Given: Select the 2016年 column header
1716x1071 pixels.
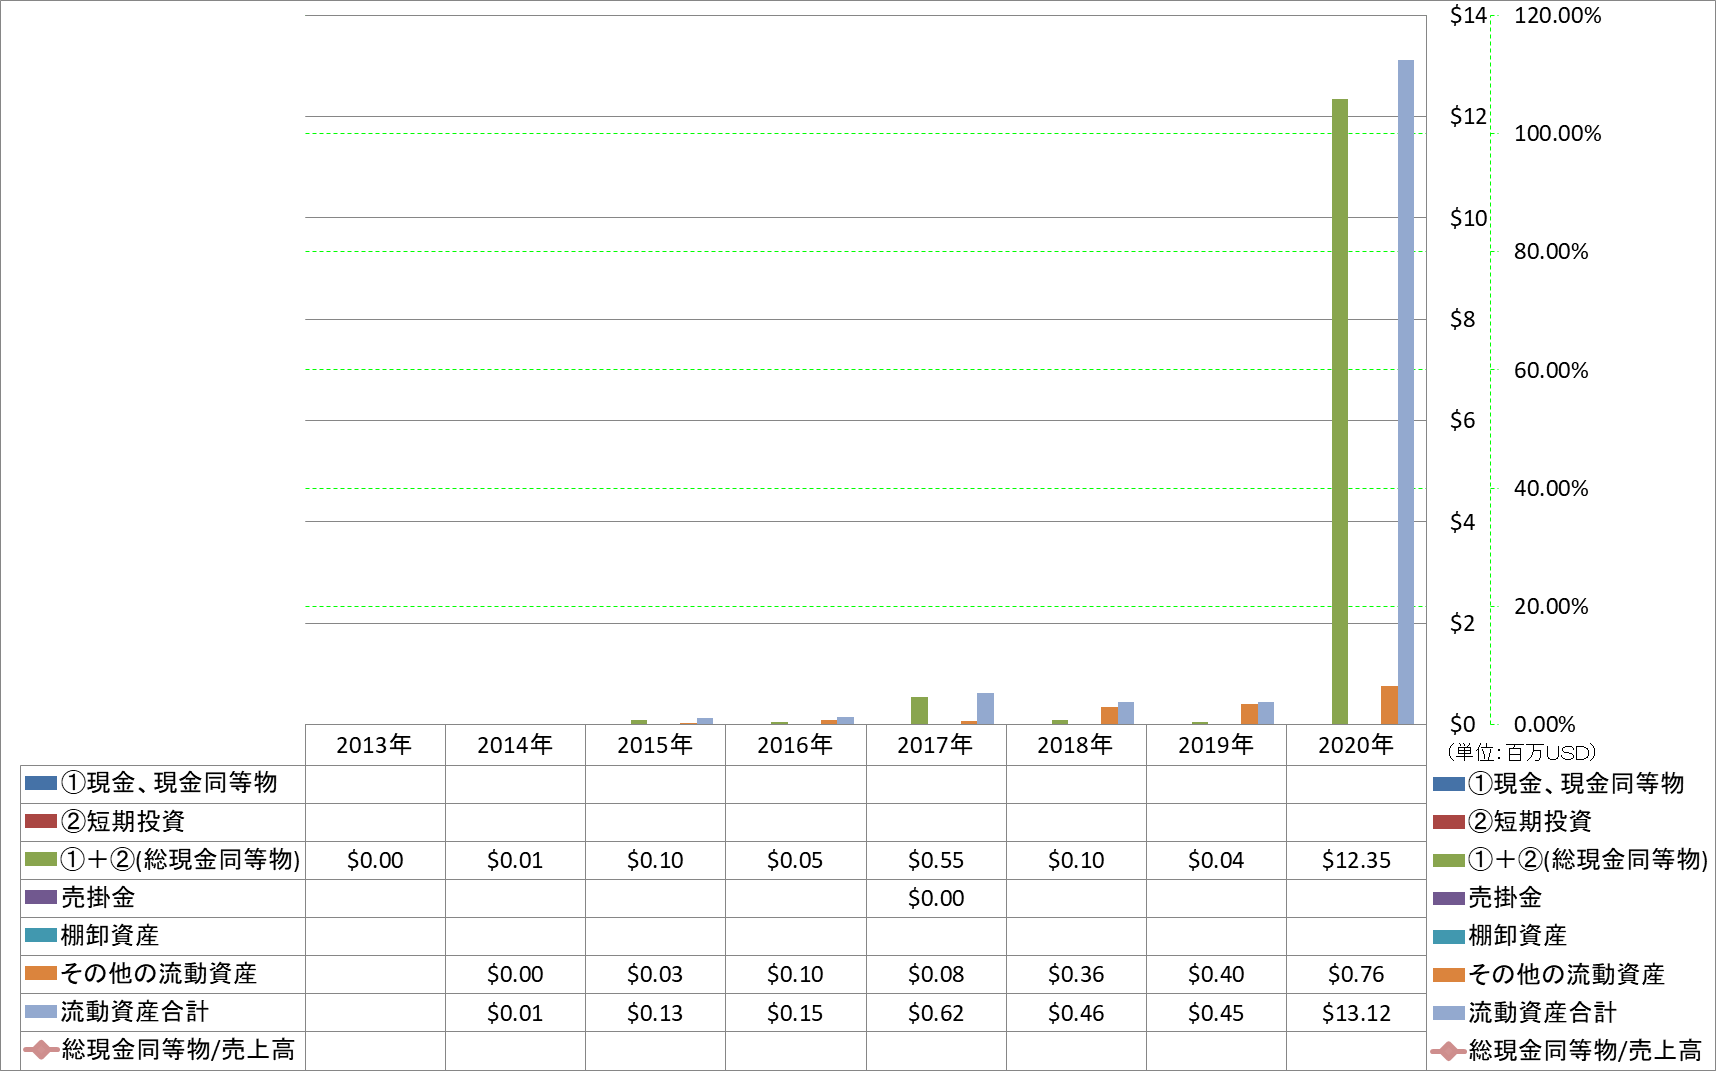Looking at the screenshot, I should click(x=795, y=745).
